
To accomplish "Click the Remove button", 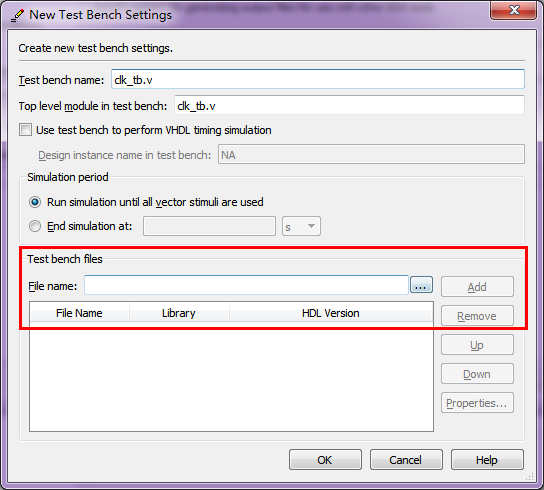I will click(x=477, y=316).
